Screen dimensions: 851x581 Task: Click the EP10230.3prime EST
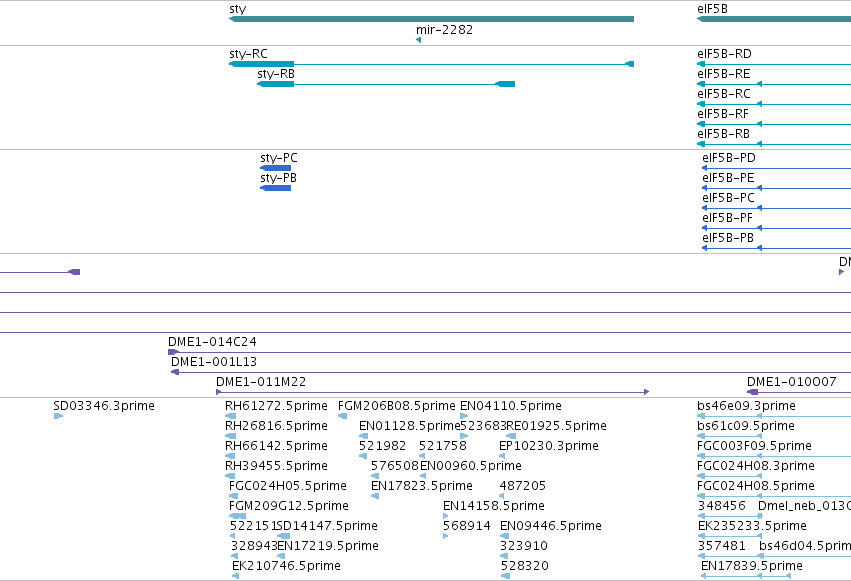(x=502, y=456)
